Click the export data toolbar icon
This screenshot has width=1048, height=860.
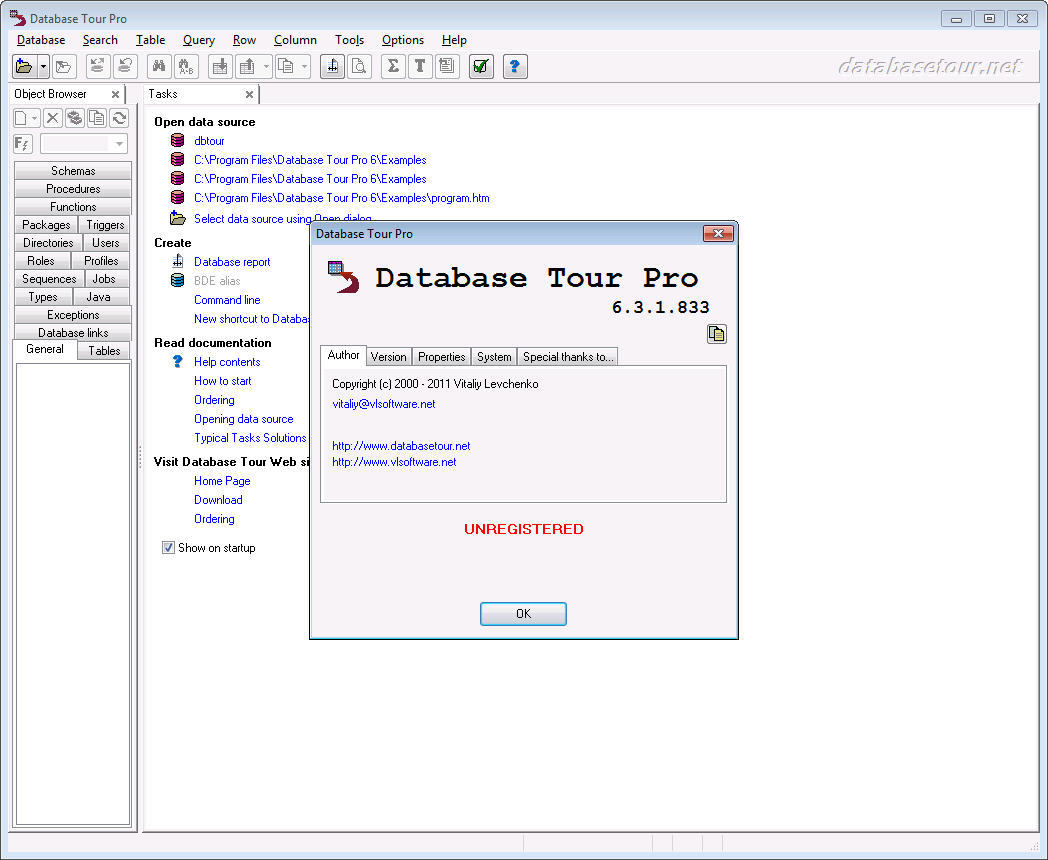tap(247, 66)
